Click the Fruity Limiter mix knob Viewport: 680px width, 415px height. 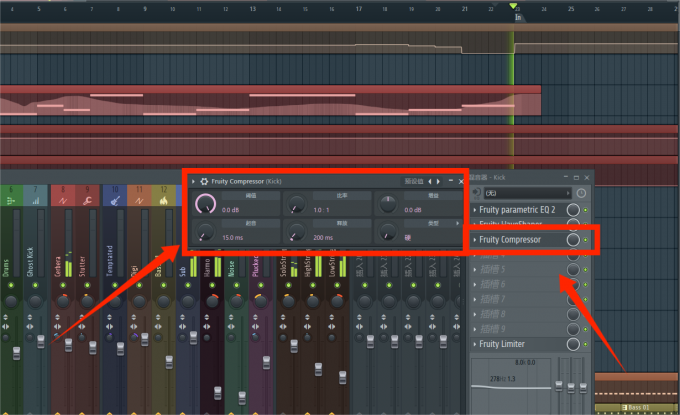573,344
